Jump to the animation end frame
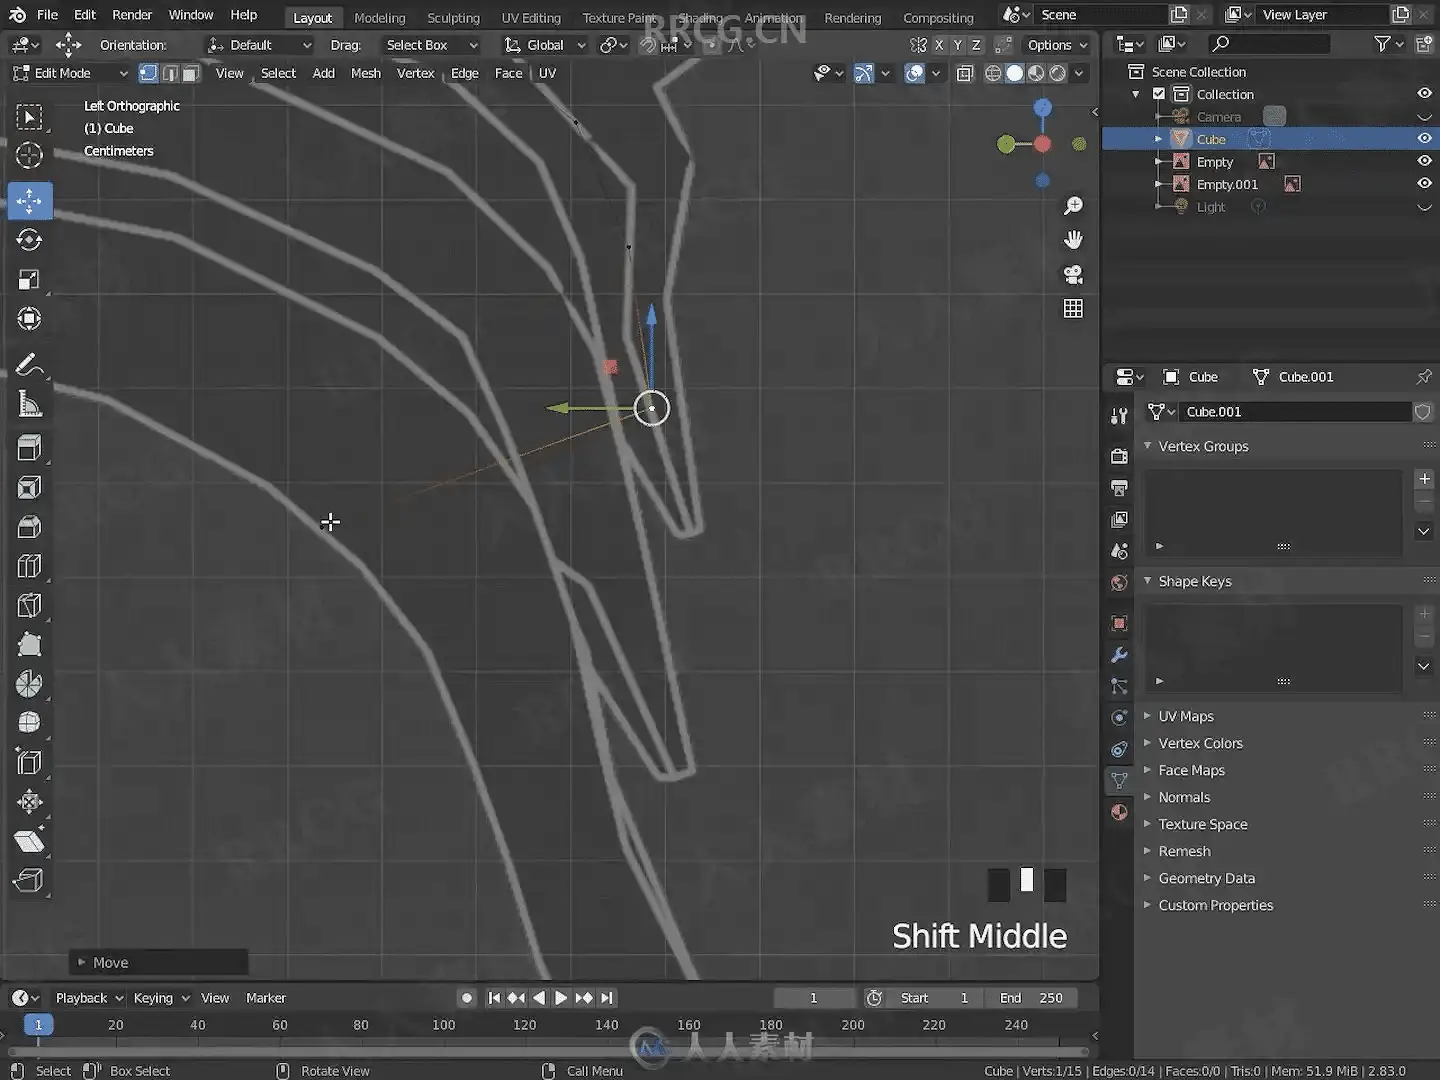This screenshot has height=1080, width=1440. [607, 998]
